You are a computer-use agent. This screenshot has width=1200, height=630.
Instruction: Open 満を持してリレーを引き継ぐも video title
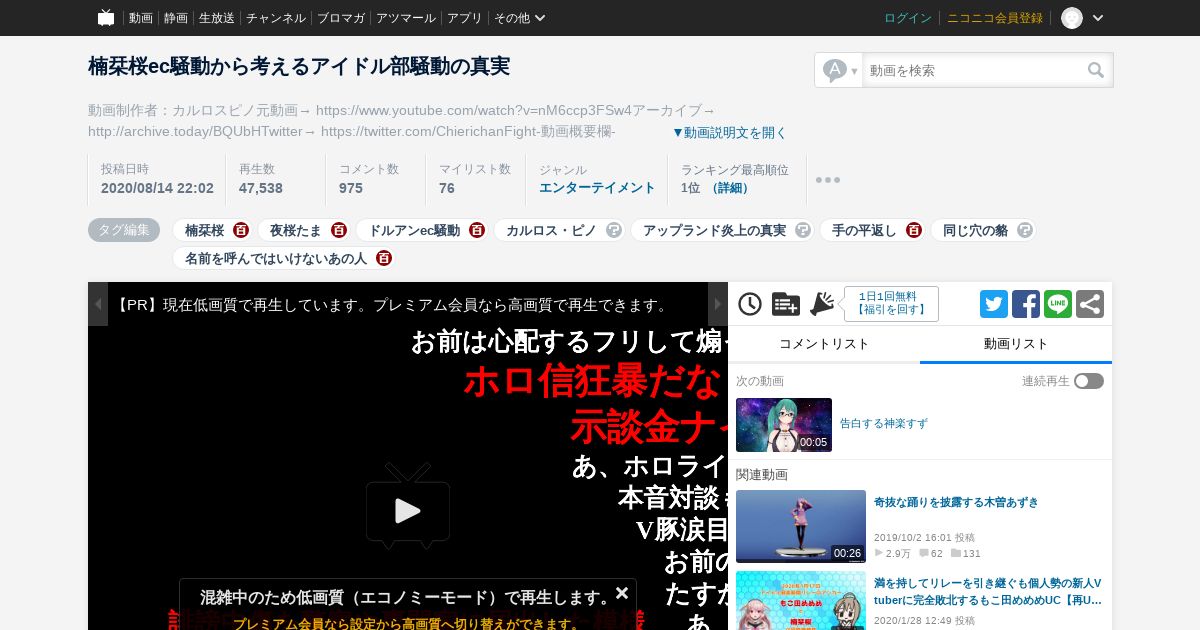988,591
